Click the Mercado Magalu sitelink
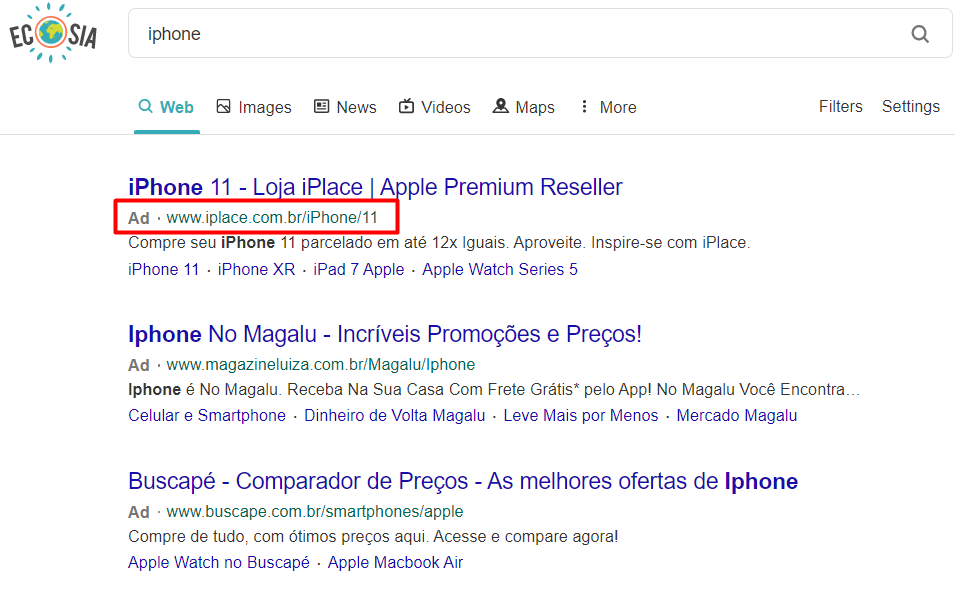Image resolution: width=955 pixels, height=600 pixels. tap(736, 415)
